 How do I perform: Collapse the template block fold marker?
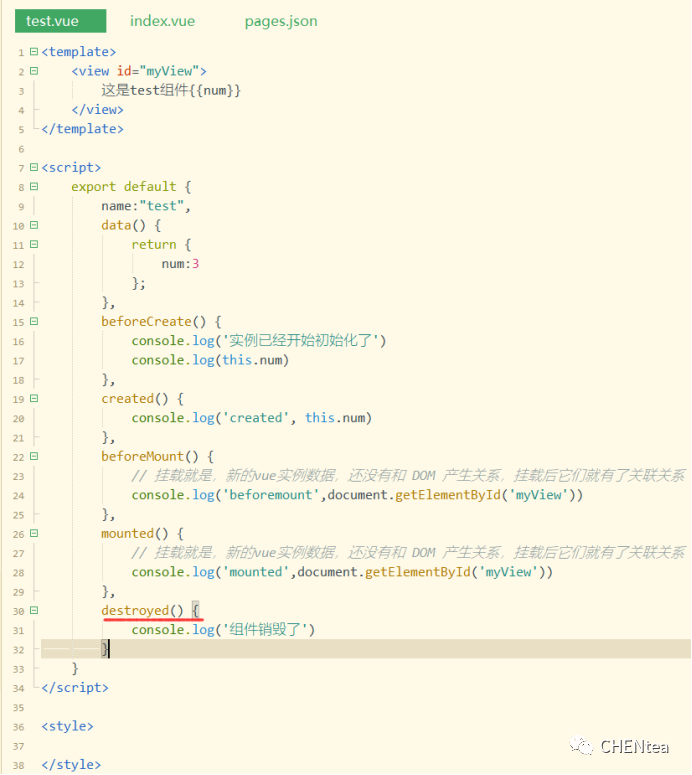(x=34, y=52)
